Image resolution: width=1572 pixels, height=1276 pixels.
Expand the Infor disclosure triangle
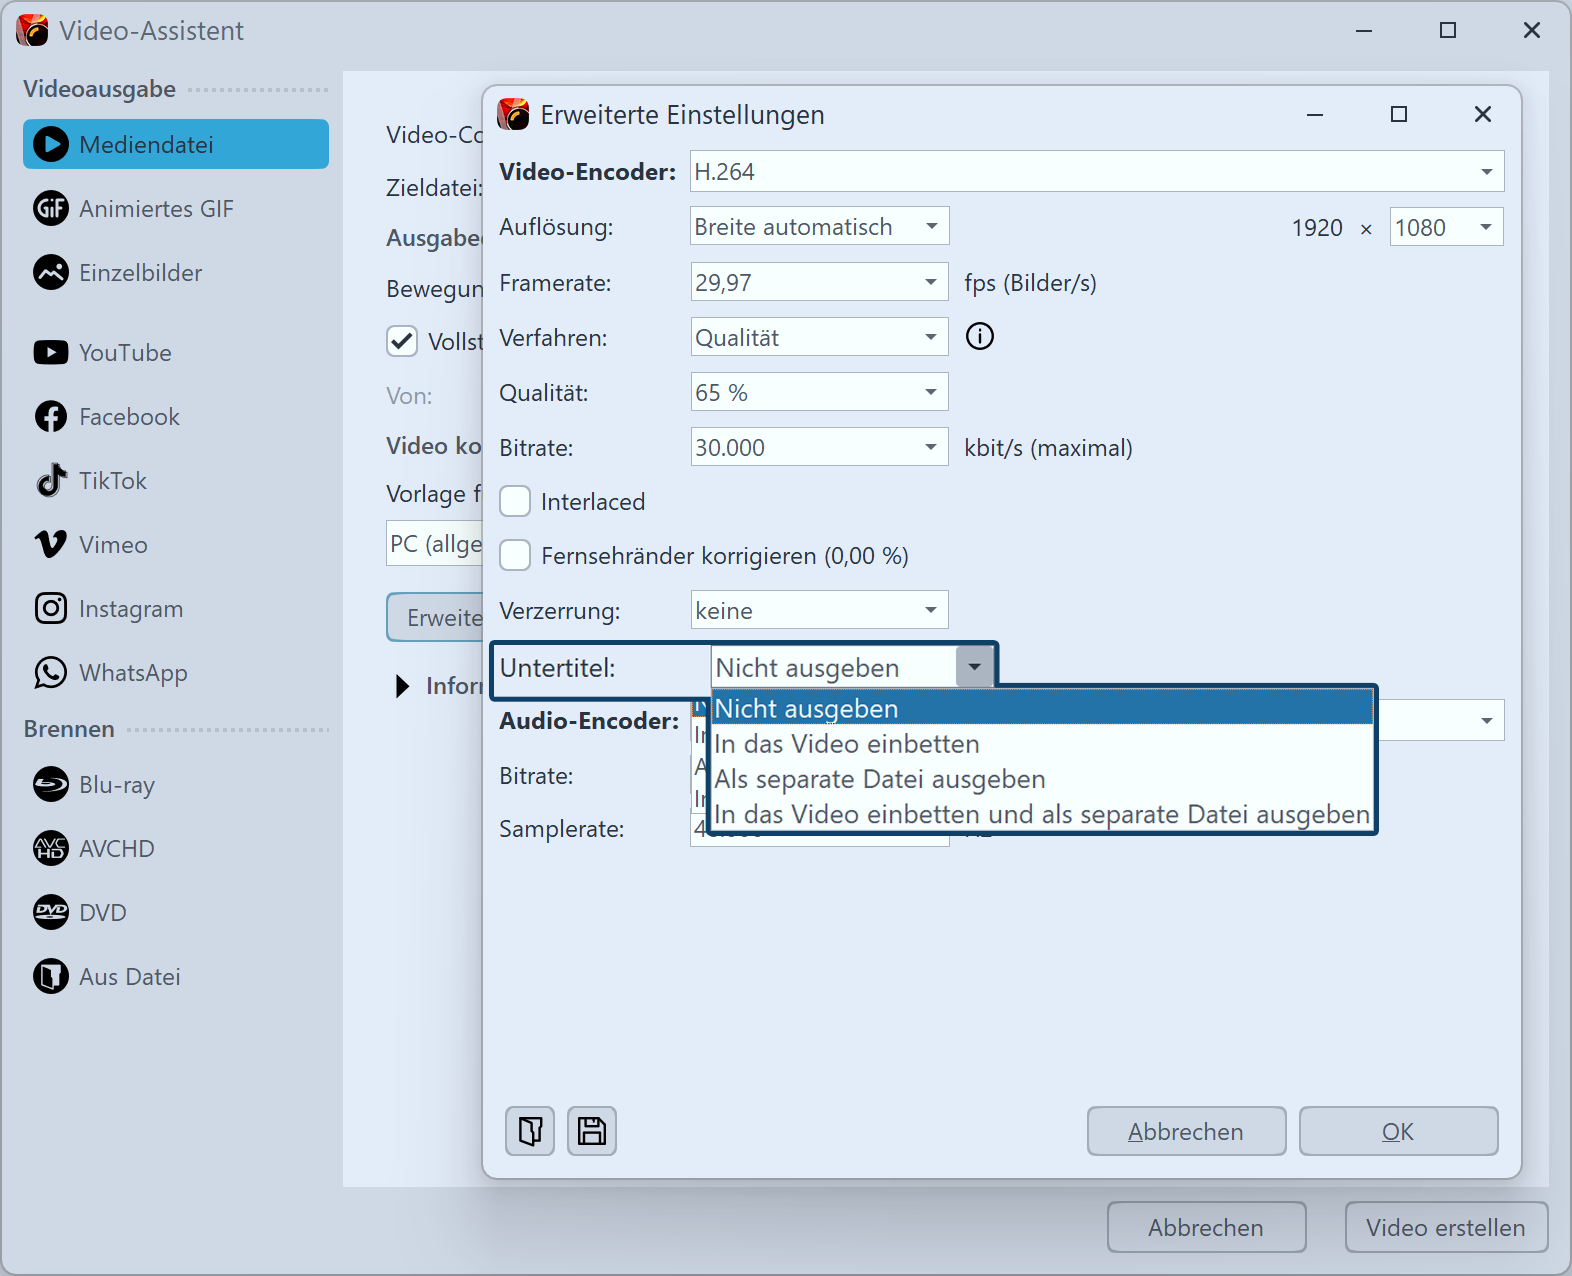[x=402, y=686]
